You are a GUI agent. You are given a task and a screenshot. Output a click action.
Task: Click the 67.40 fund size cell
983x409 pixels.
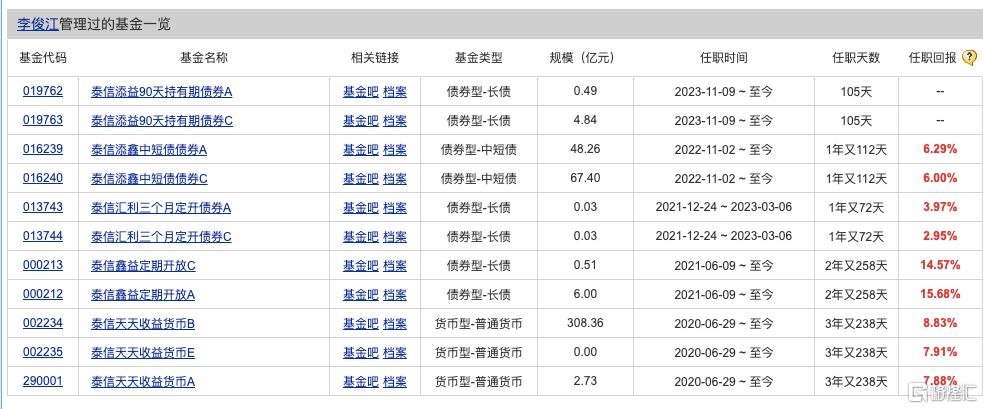click(586, 178)
